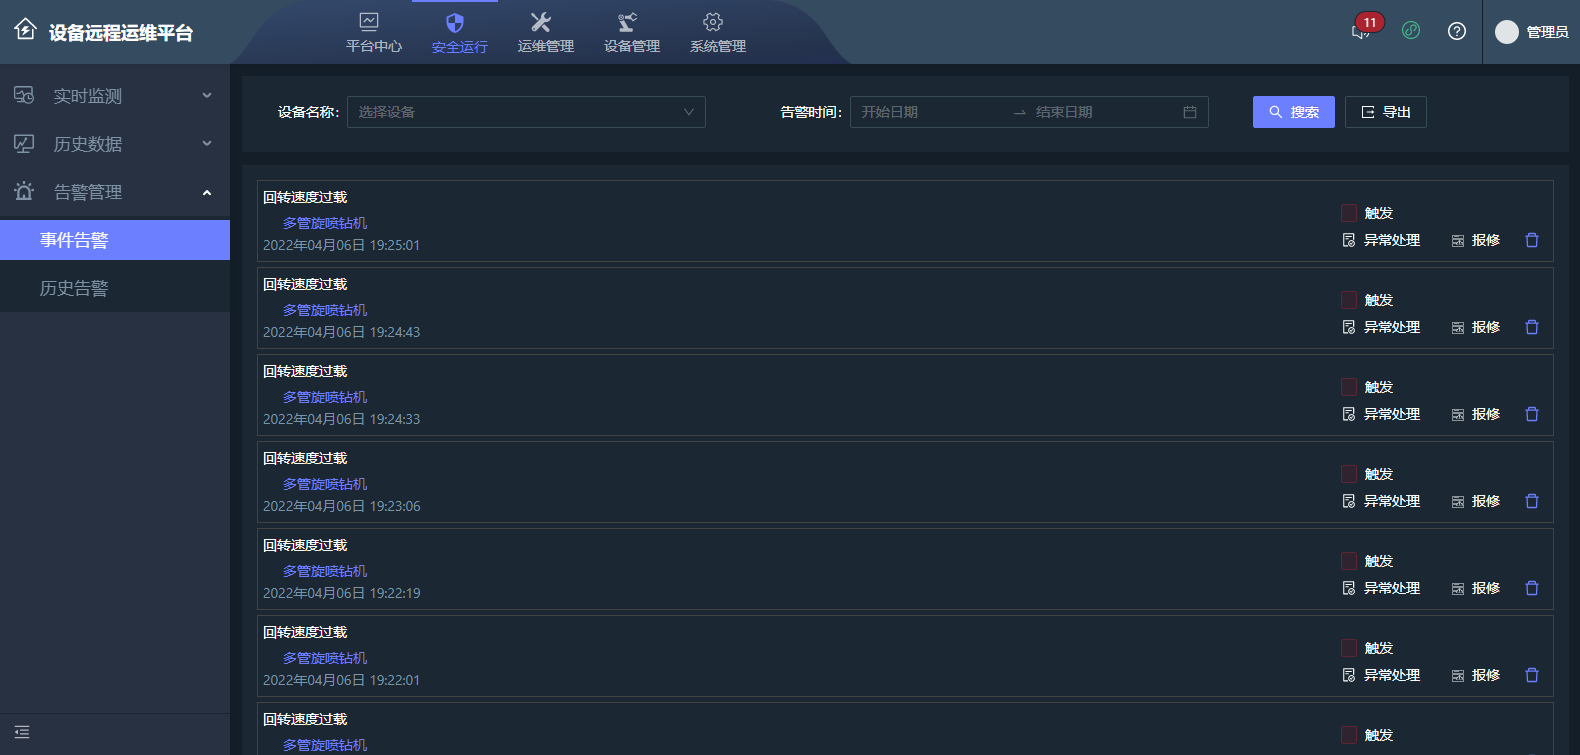Click the help question mark icon
Screen dimensions: 1580x755
click(1457, 31)
